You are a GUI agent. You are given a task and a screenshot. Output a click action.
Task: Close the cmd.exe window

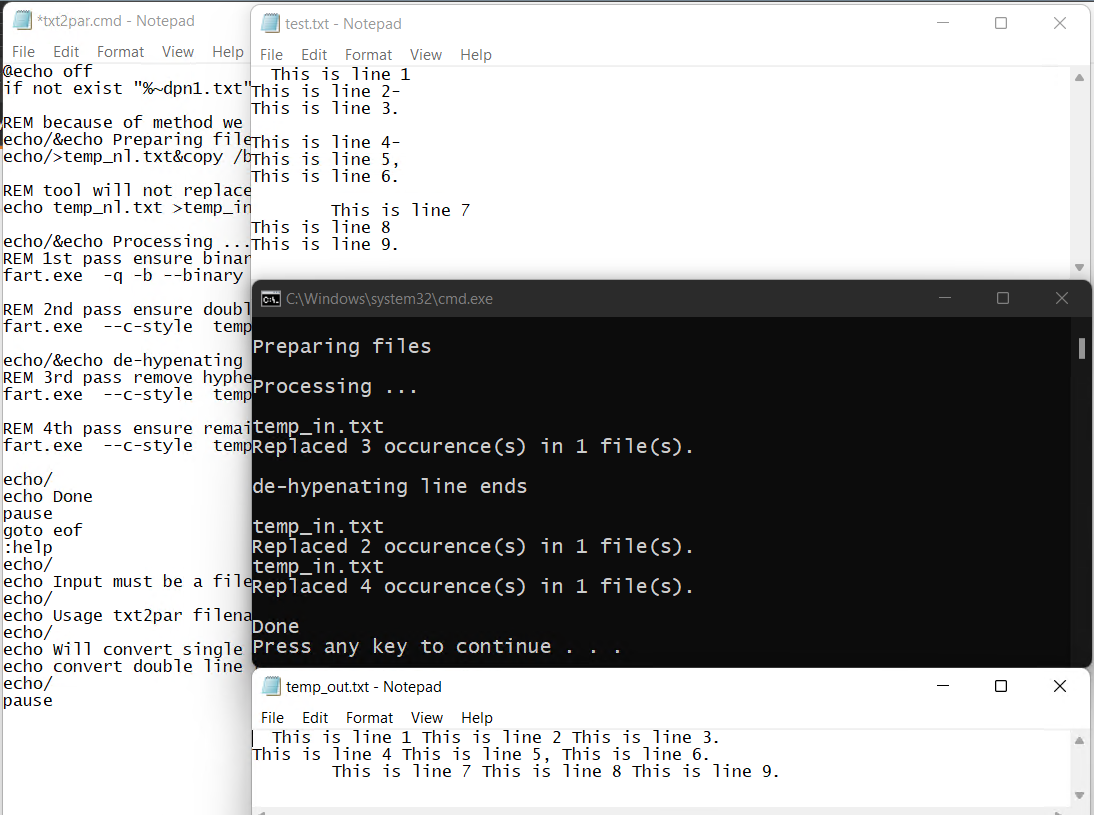coord(1061,298)
